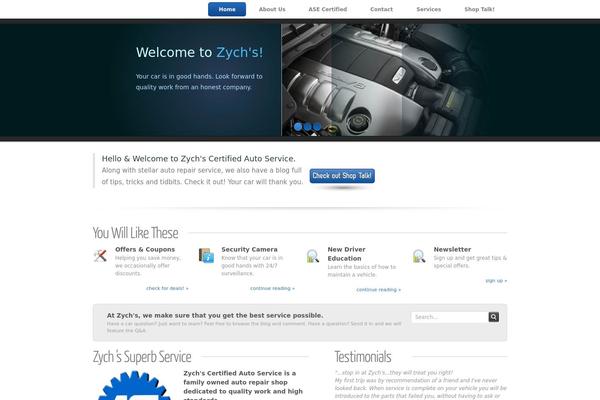Click the search magnifier button
Screen dimensions: 600x400
[494, 317]
